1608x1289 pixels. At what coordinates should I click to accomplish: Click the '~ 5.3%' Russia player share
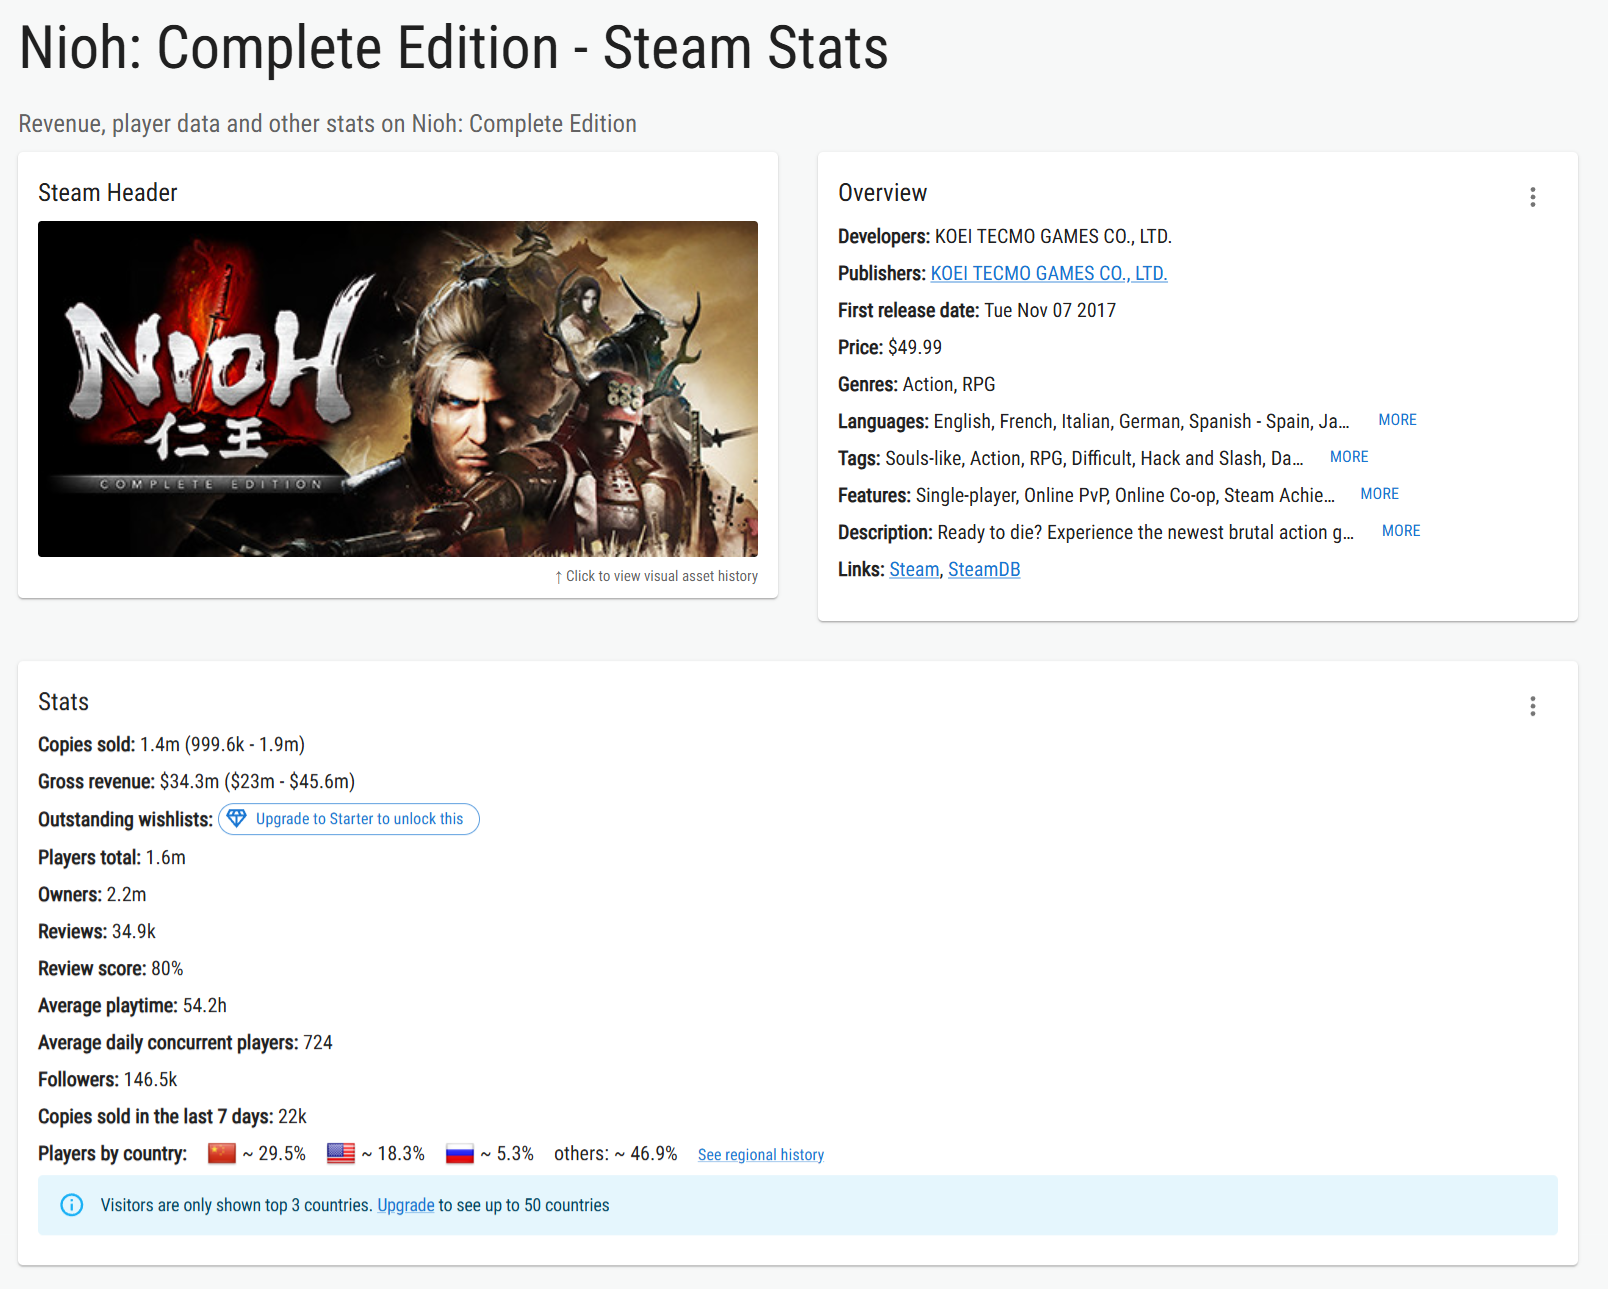(x=507, y=1154)
